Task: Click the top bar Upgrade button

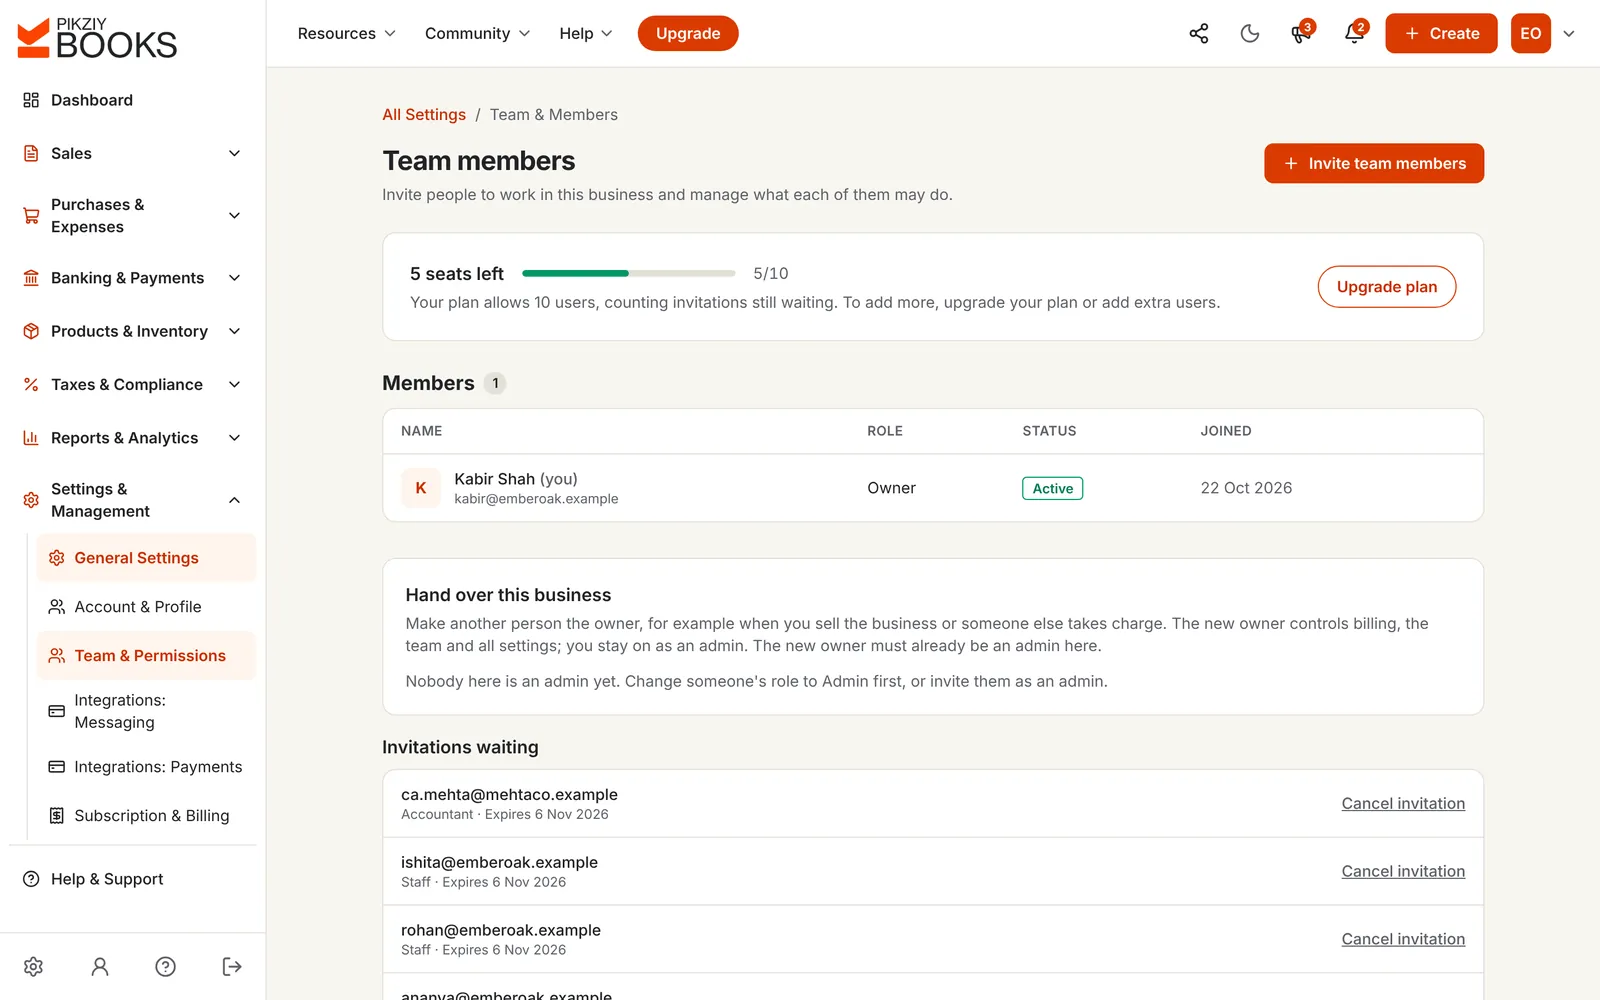Action: (x=688, y=33)
